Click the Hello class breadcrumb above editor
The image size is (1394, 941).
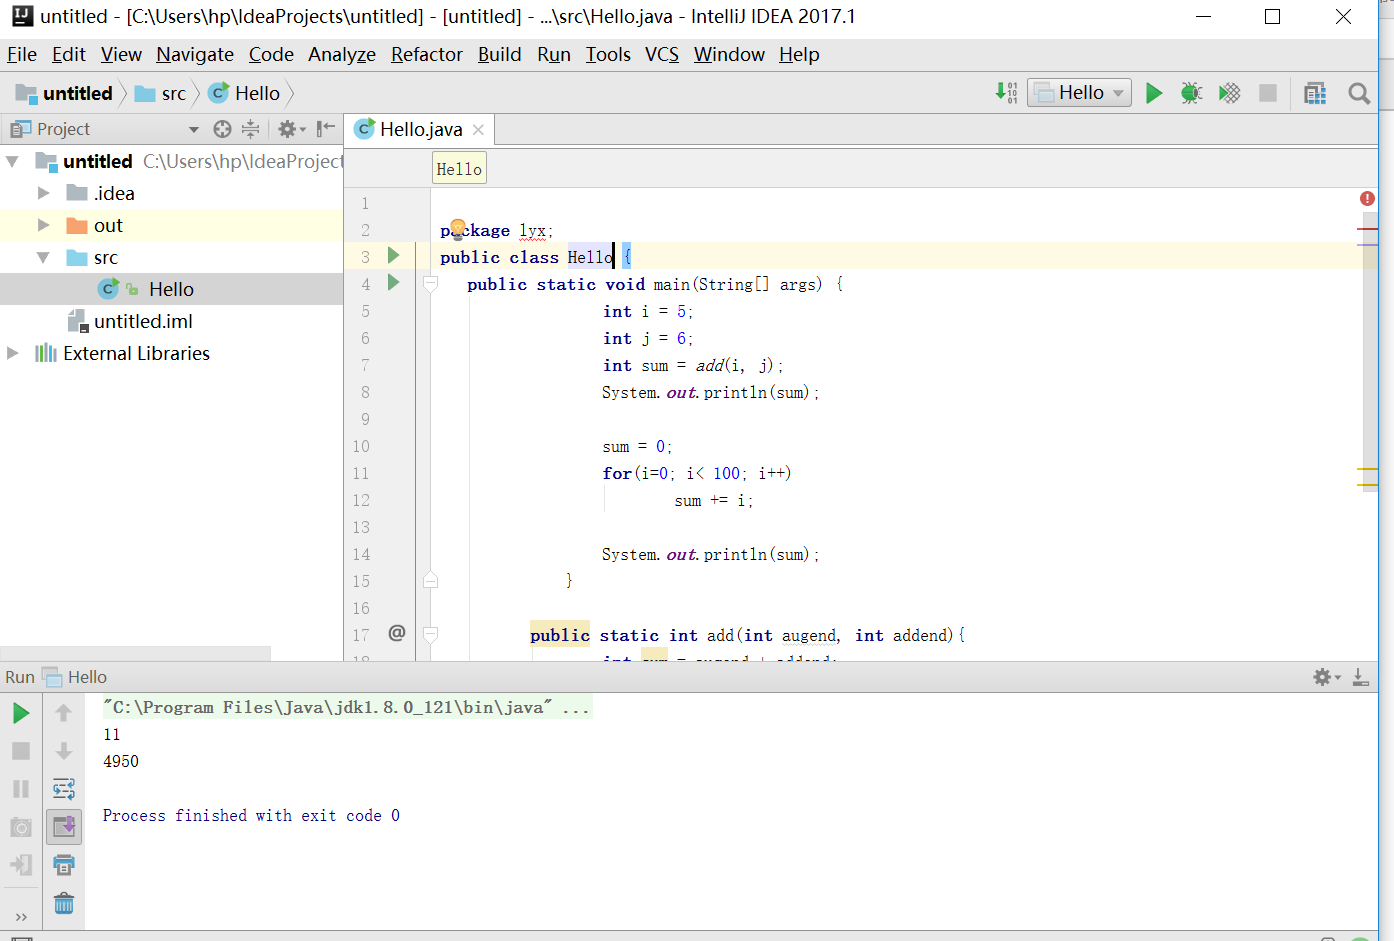click(x=460, y=169)
